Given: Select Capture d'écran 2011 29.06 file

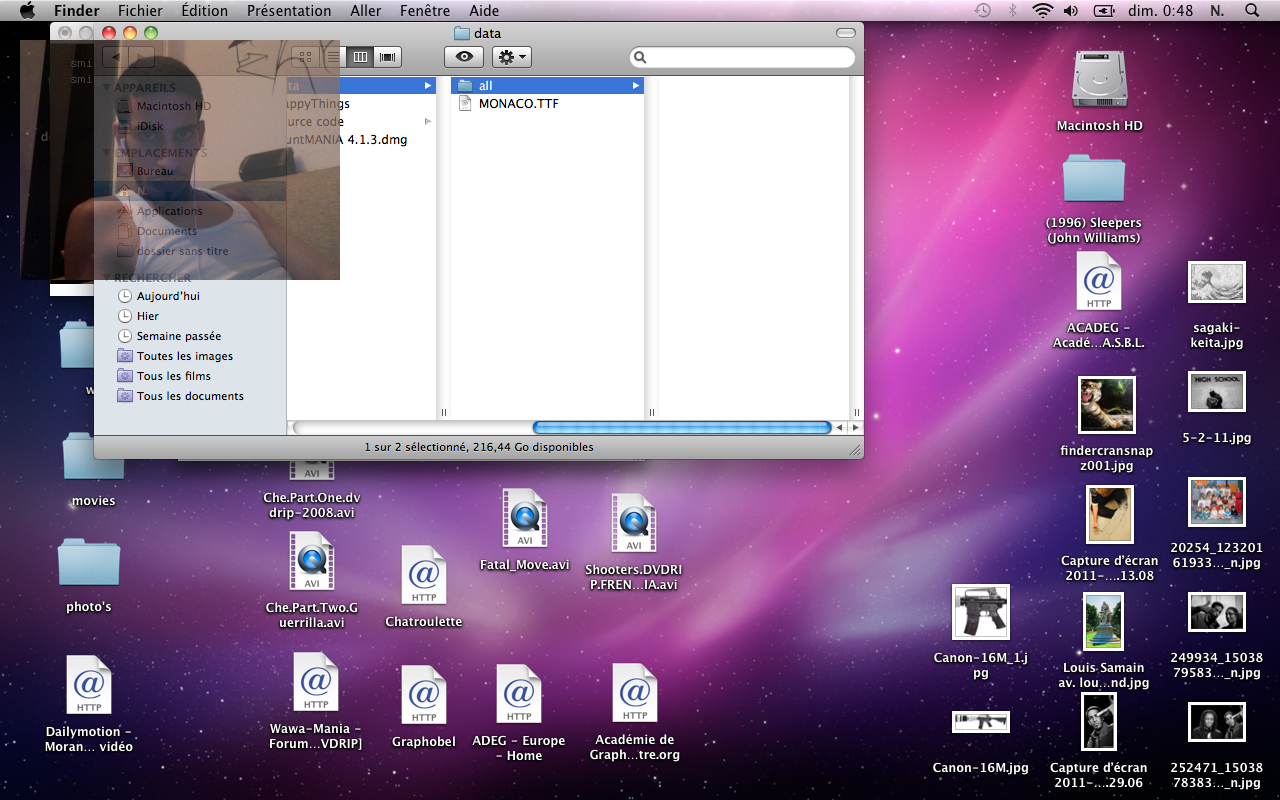Looking at the screenshot, I should pos(1098,722).
